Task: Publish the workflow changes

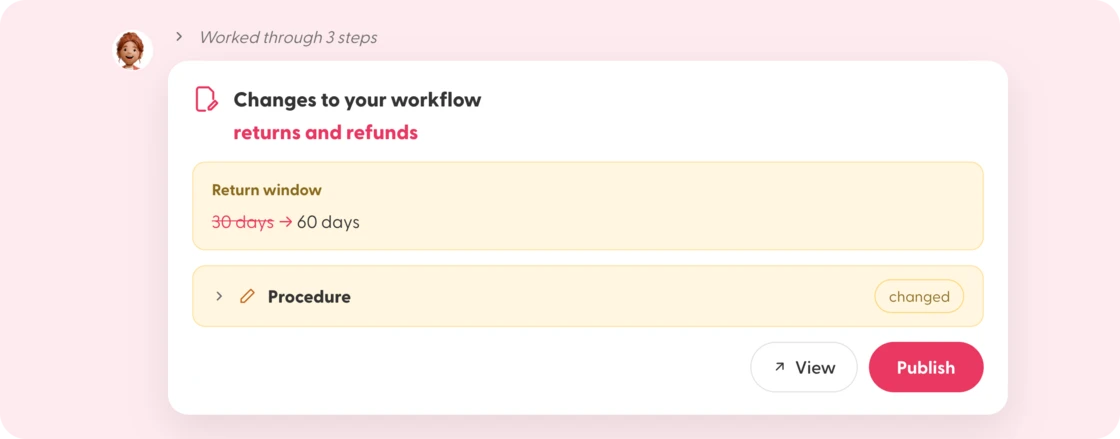Action: (926, 367)
